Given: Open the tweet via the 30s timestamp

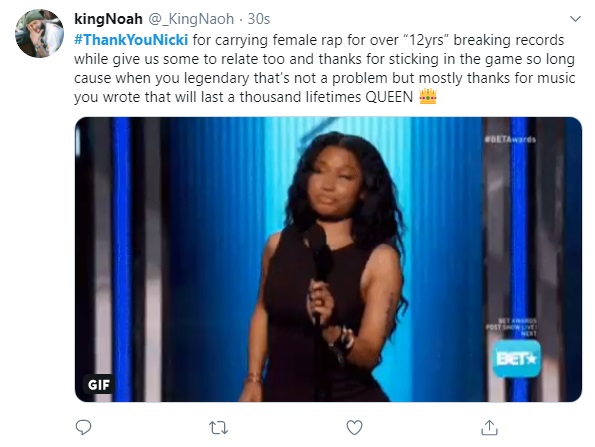Looking at the screenshot, I should [x=259, y=19].
